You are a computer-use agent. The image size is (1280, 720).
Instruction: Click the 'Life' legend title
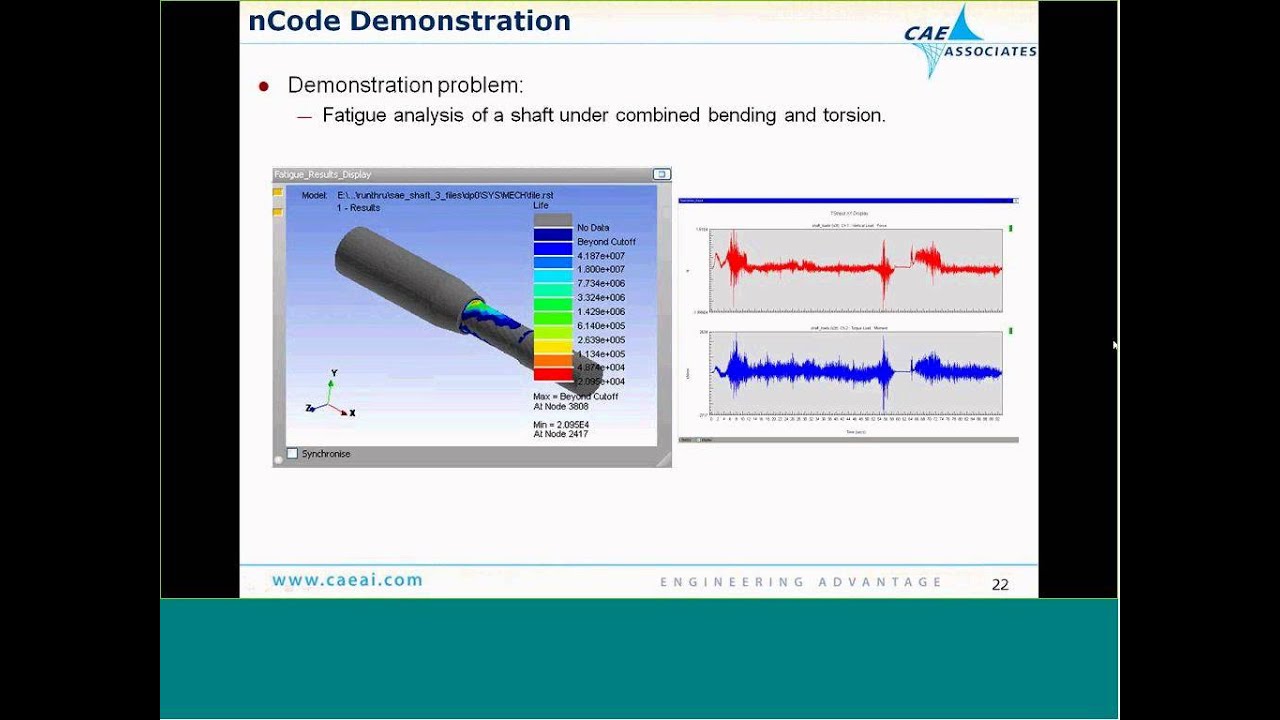pos(541,205)
